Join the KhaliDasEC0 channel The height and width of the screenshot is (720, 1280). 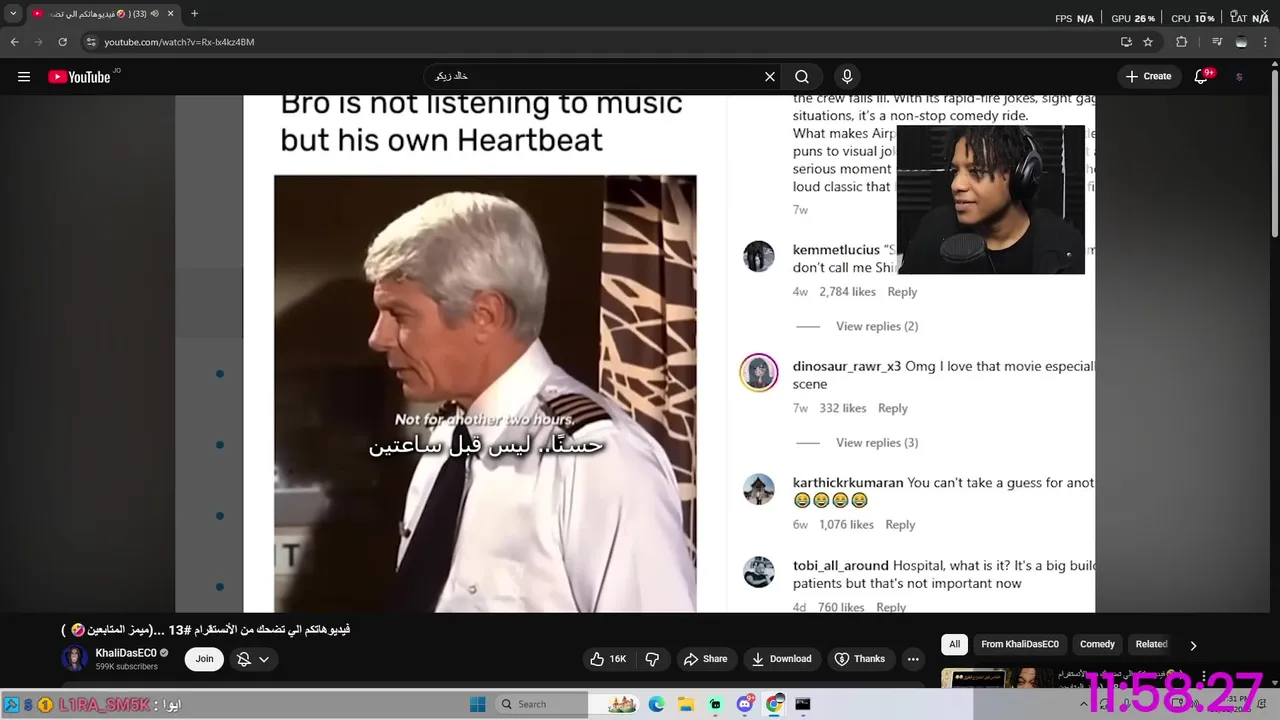[204, 659]
